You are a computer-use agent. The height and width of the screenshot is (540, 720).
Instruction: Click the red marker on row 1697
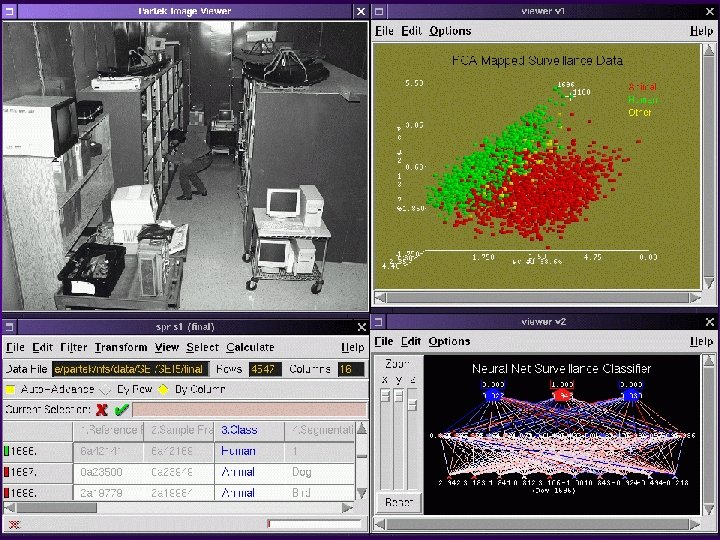[6, 472]
